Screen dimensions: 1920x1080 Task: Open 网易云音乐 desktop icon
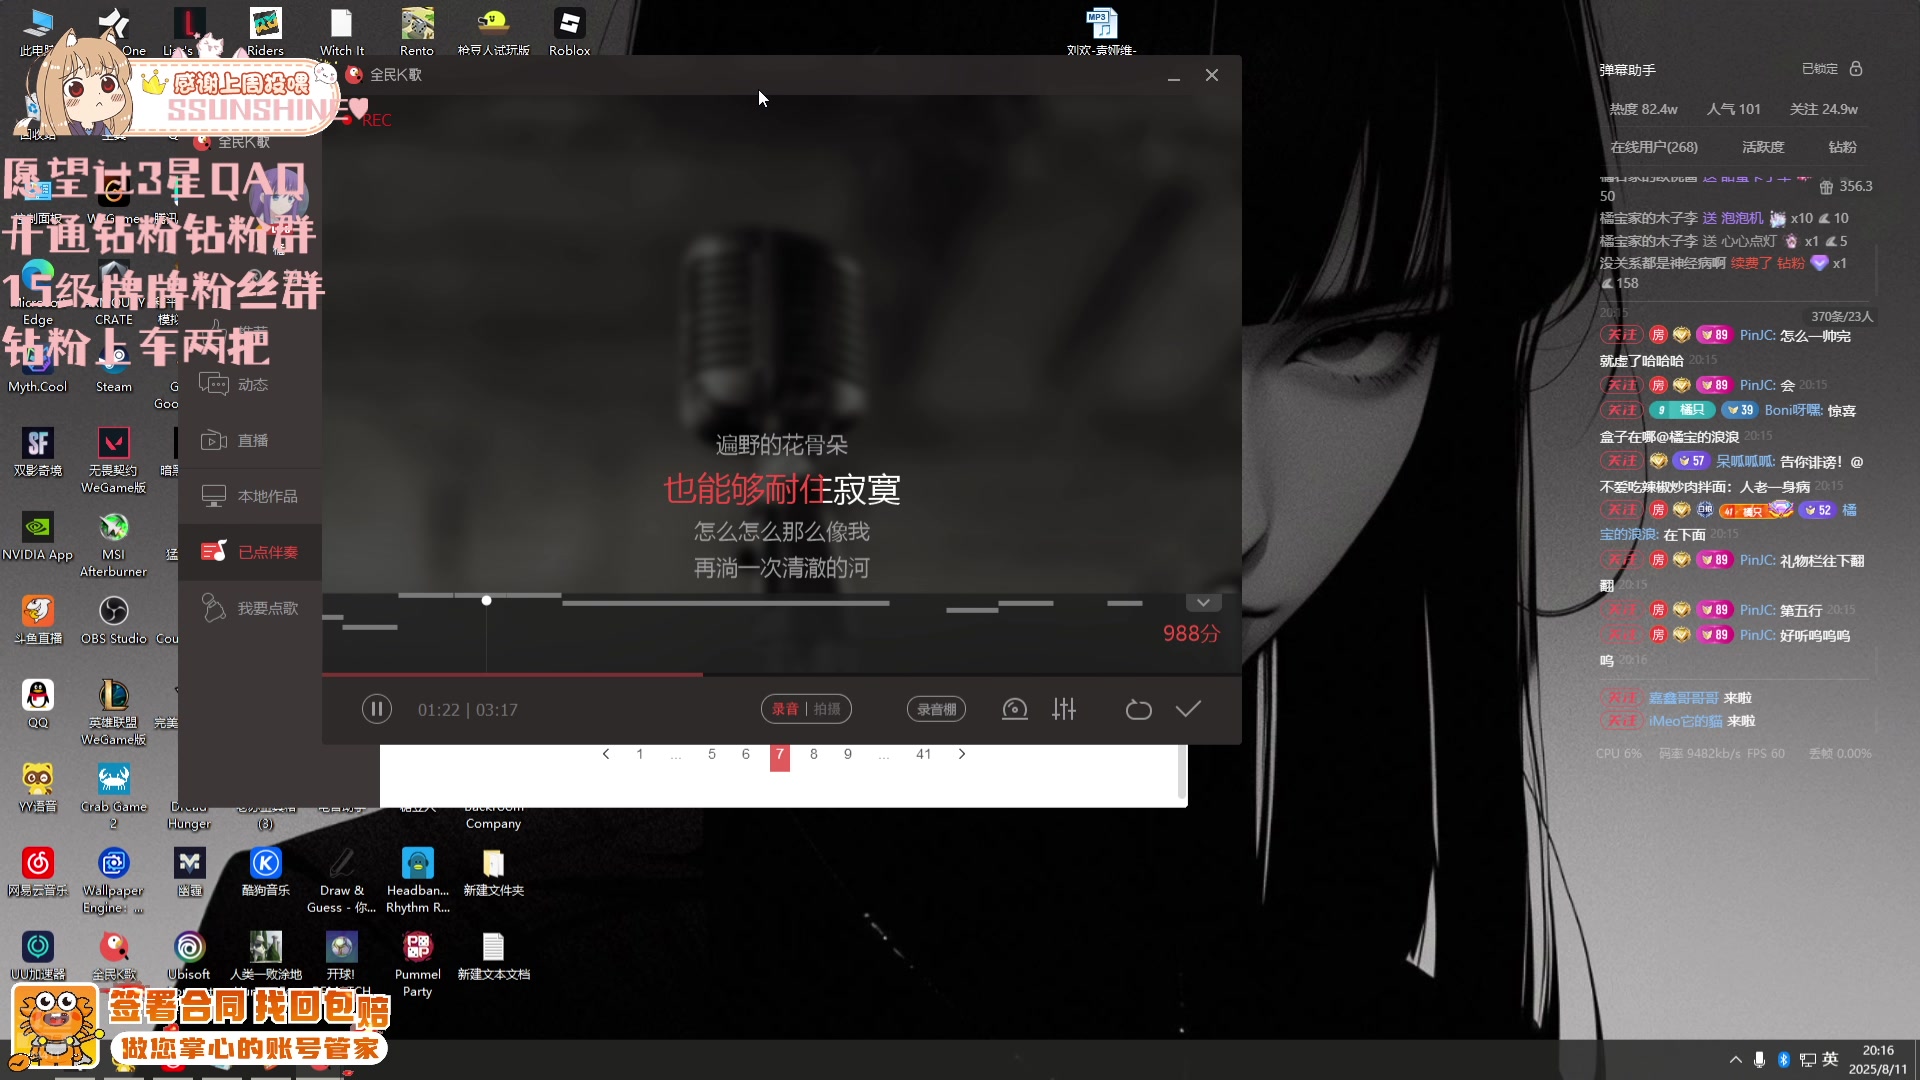(x=38, y=872)
